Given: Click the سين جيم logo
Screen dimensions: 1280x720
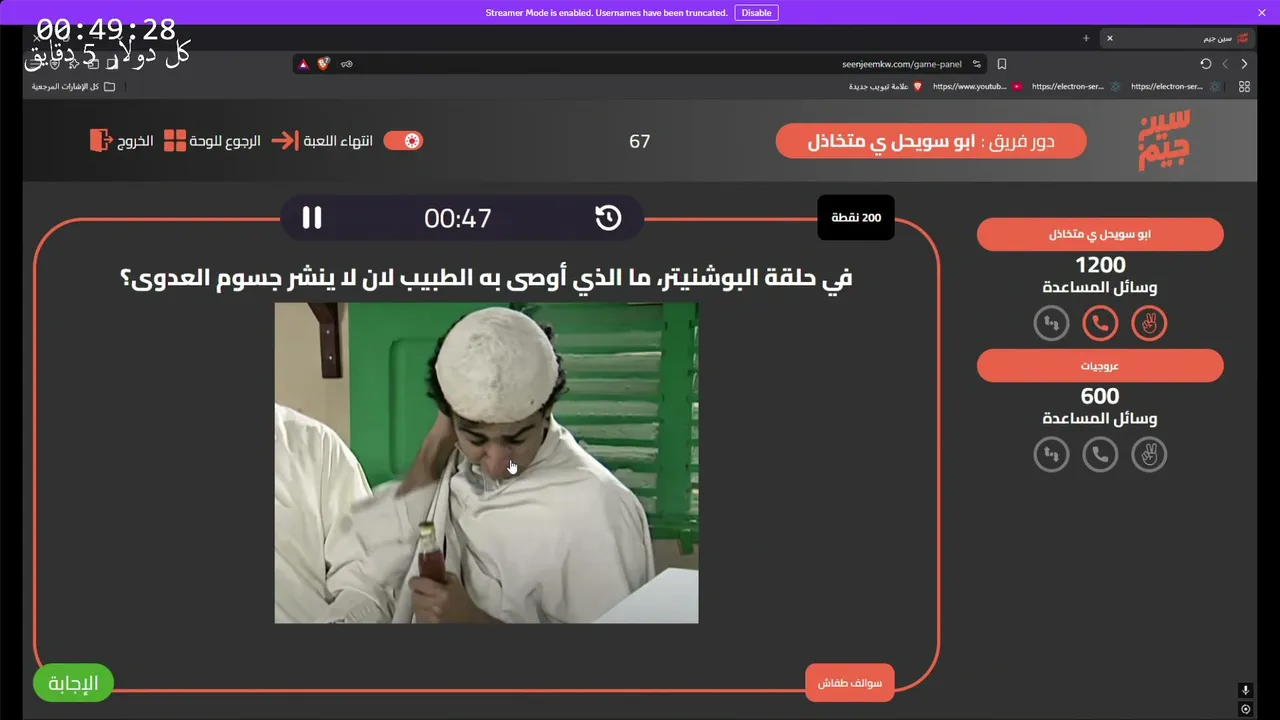Looking at the screenshot, I should pos(1165,140).
